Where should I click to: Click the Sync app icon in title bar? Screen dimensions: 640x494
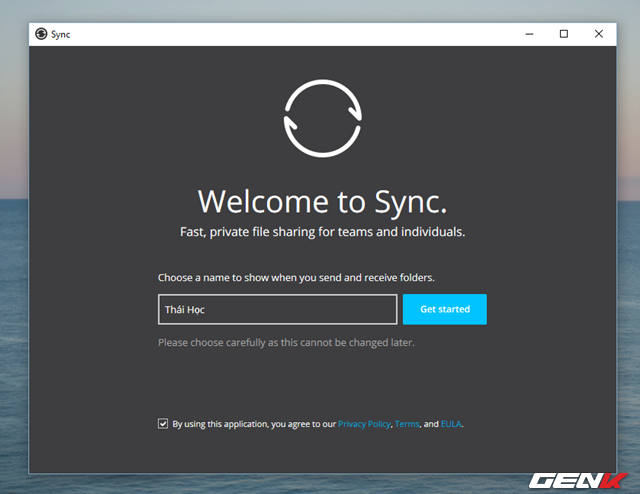pos(41,33)
